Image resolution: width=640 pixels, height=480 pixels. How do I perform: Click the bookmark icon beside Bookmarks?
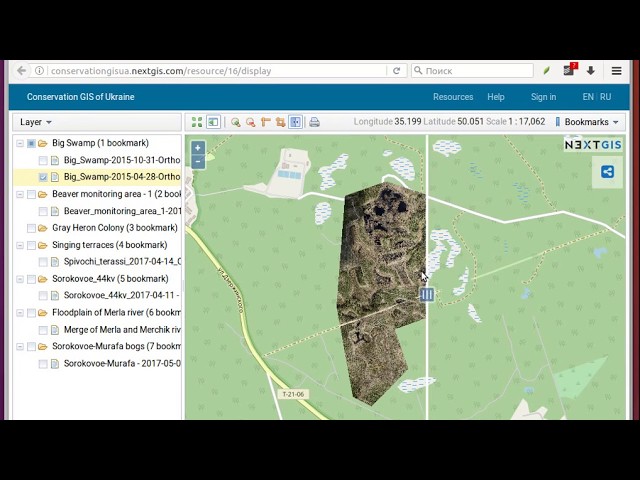click(x=558, y=122)
